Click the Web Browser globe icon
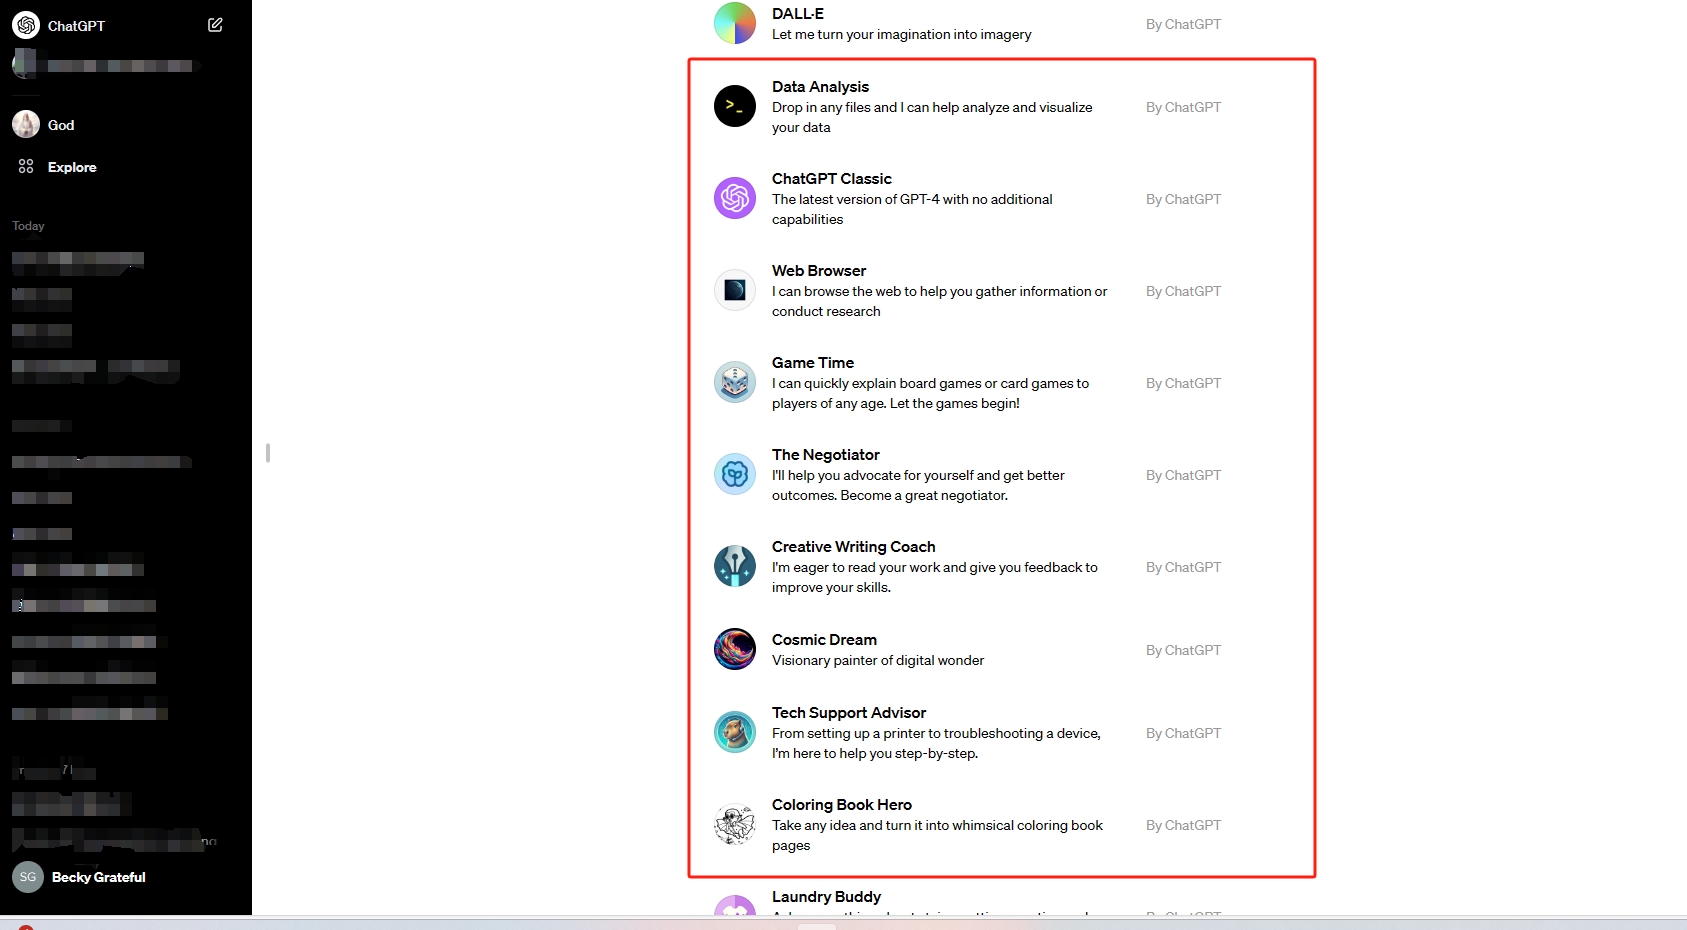 (x=735, y=290)
